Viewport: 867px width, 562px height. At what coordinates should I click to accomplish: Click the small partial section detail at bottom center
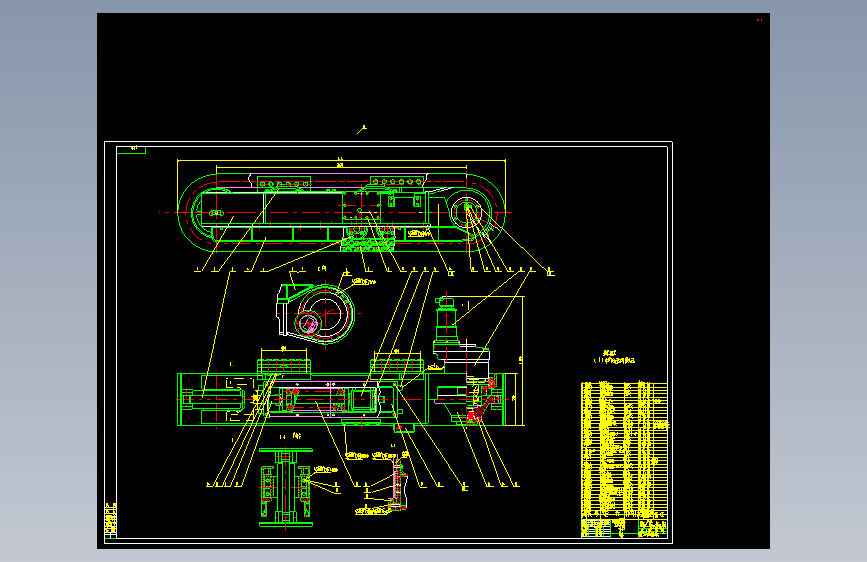pyautogui.click(x=398, y=482)
